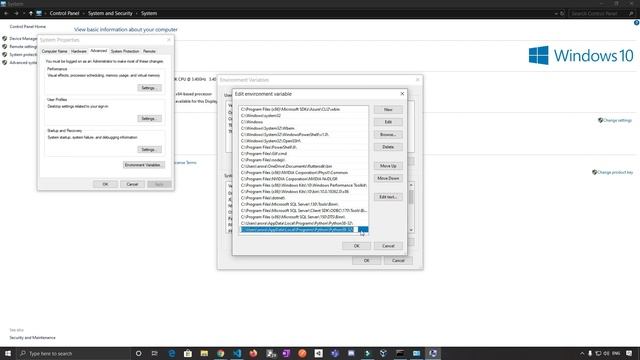Click Delete in Edit environment variable dialog
The width and height of the screenshot is (640, 360).
(388, 147)
